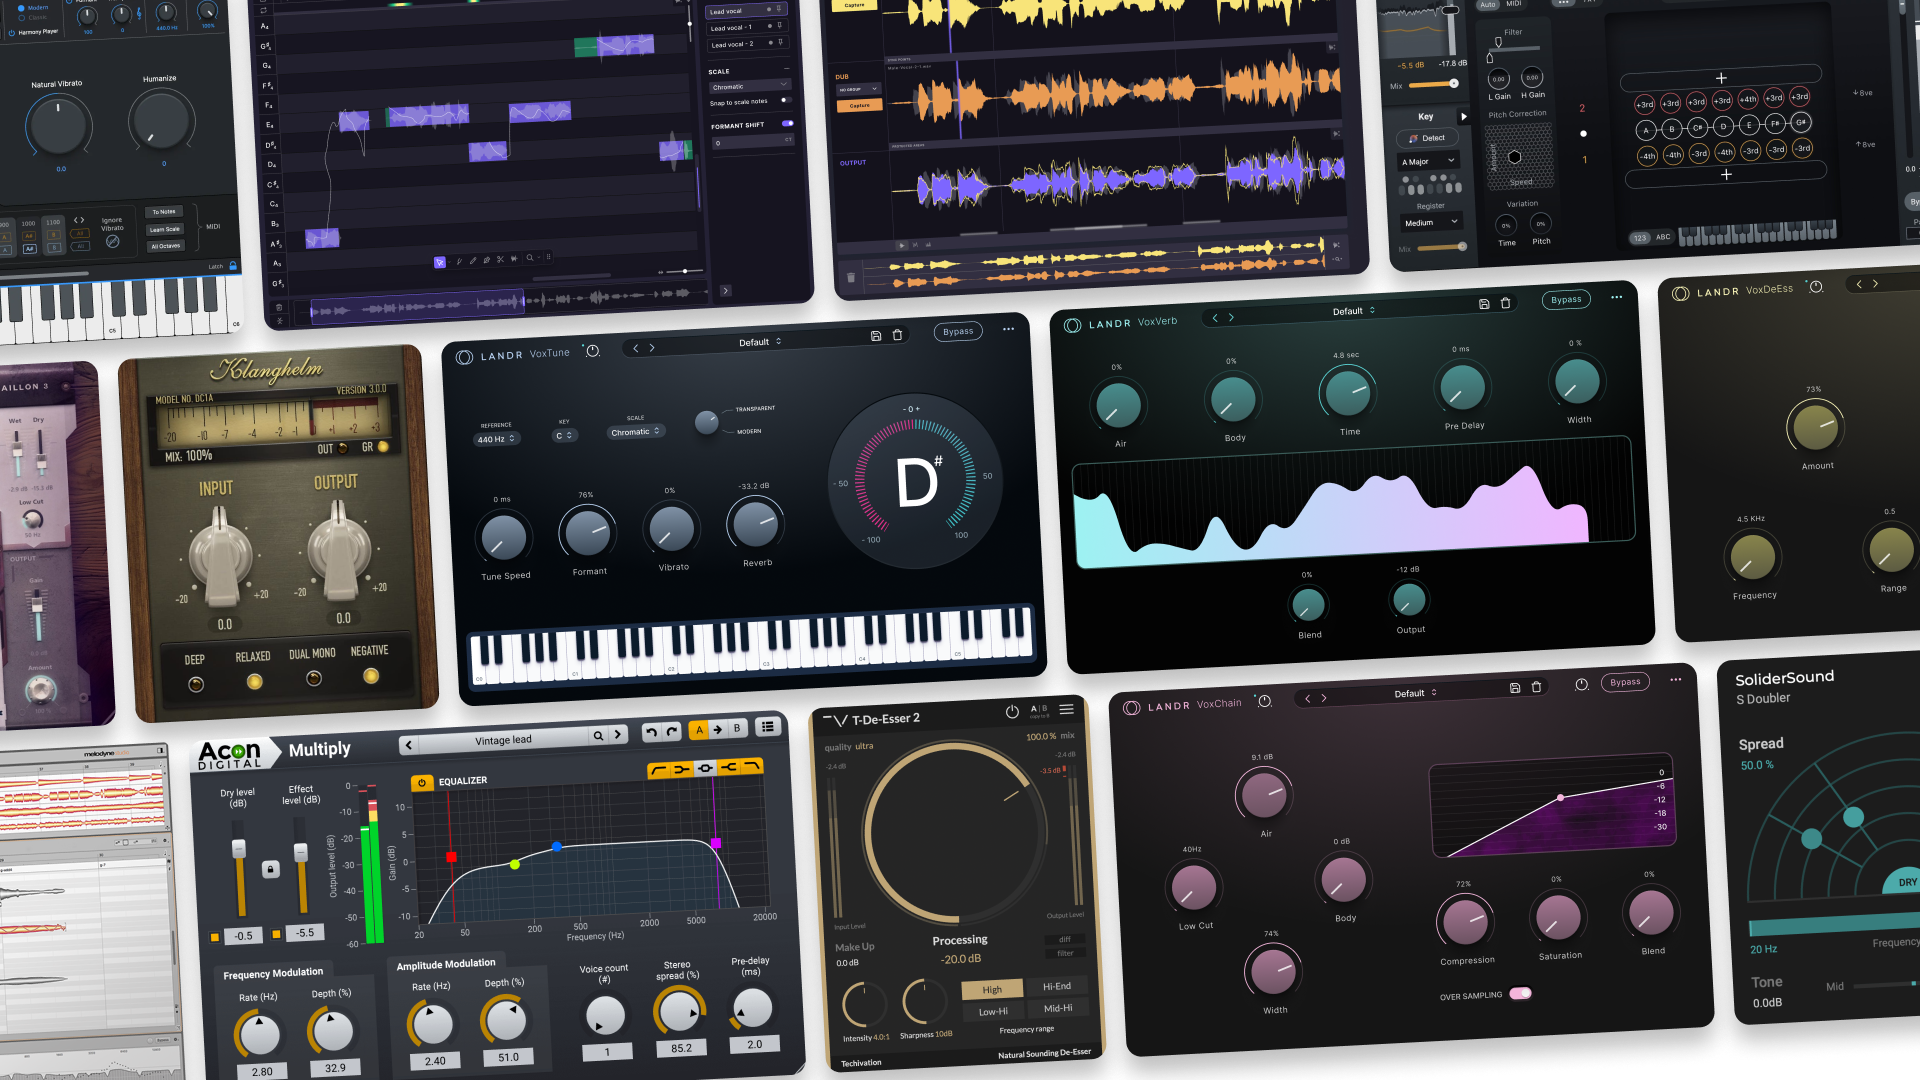Enable Formant Shift in the pitch editor panel
This screenshot has width=1920, height=1080.
pos(786,123)
